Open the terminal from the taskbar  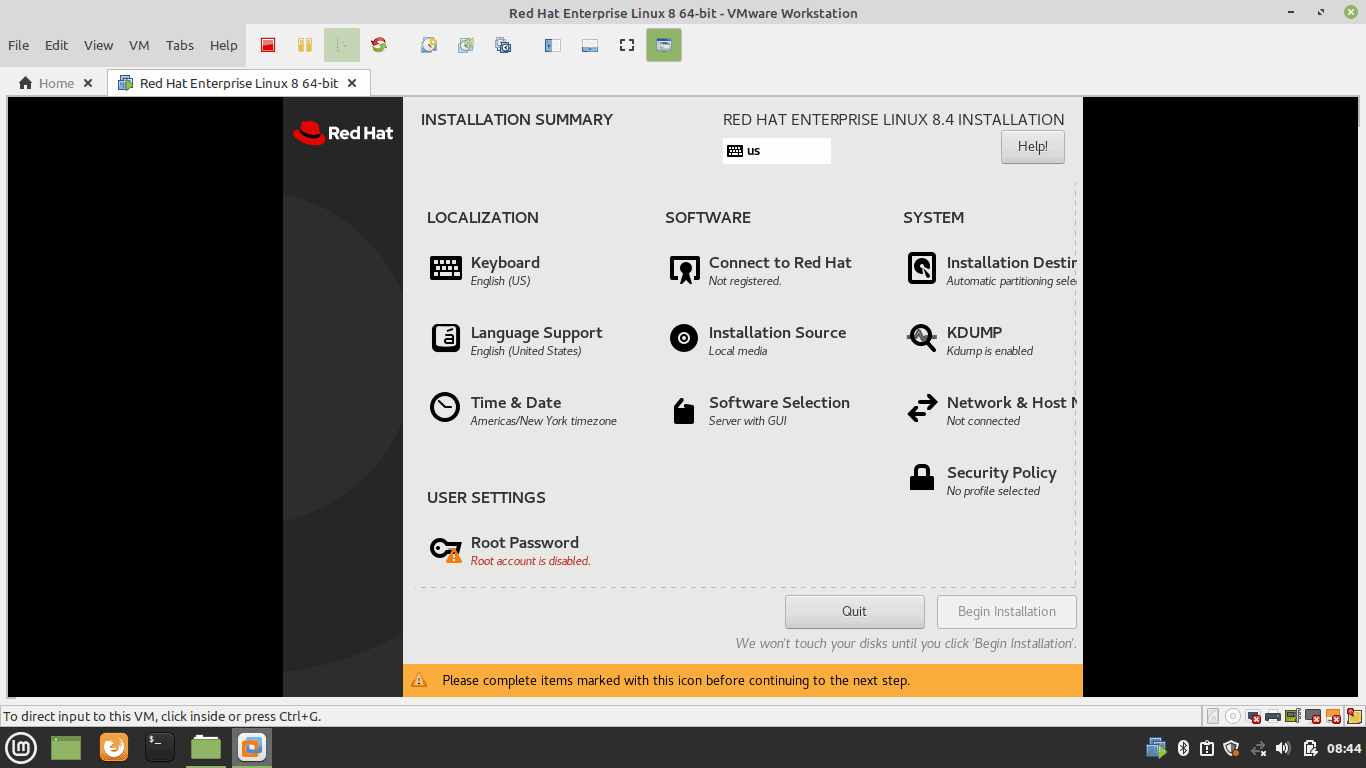[160, 747]
